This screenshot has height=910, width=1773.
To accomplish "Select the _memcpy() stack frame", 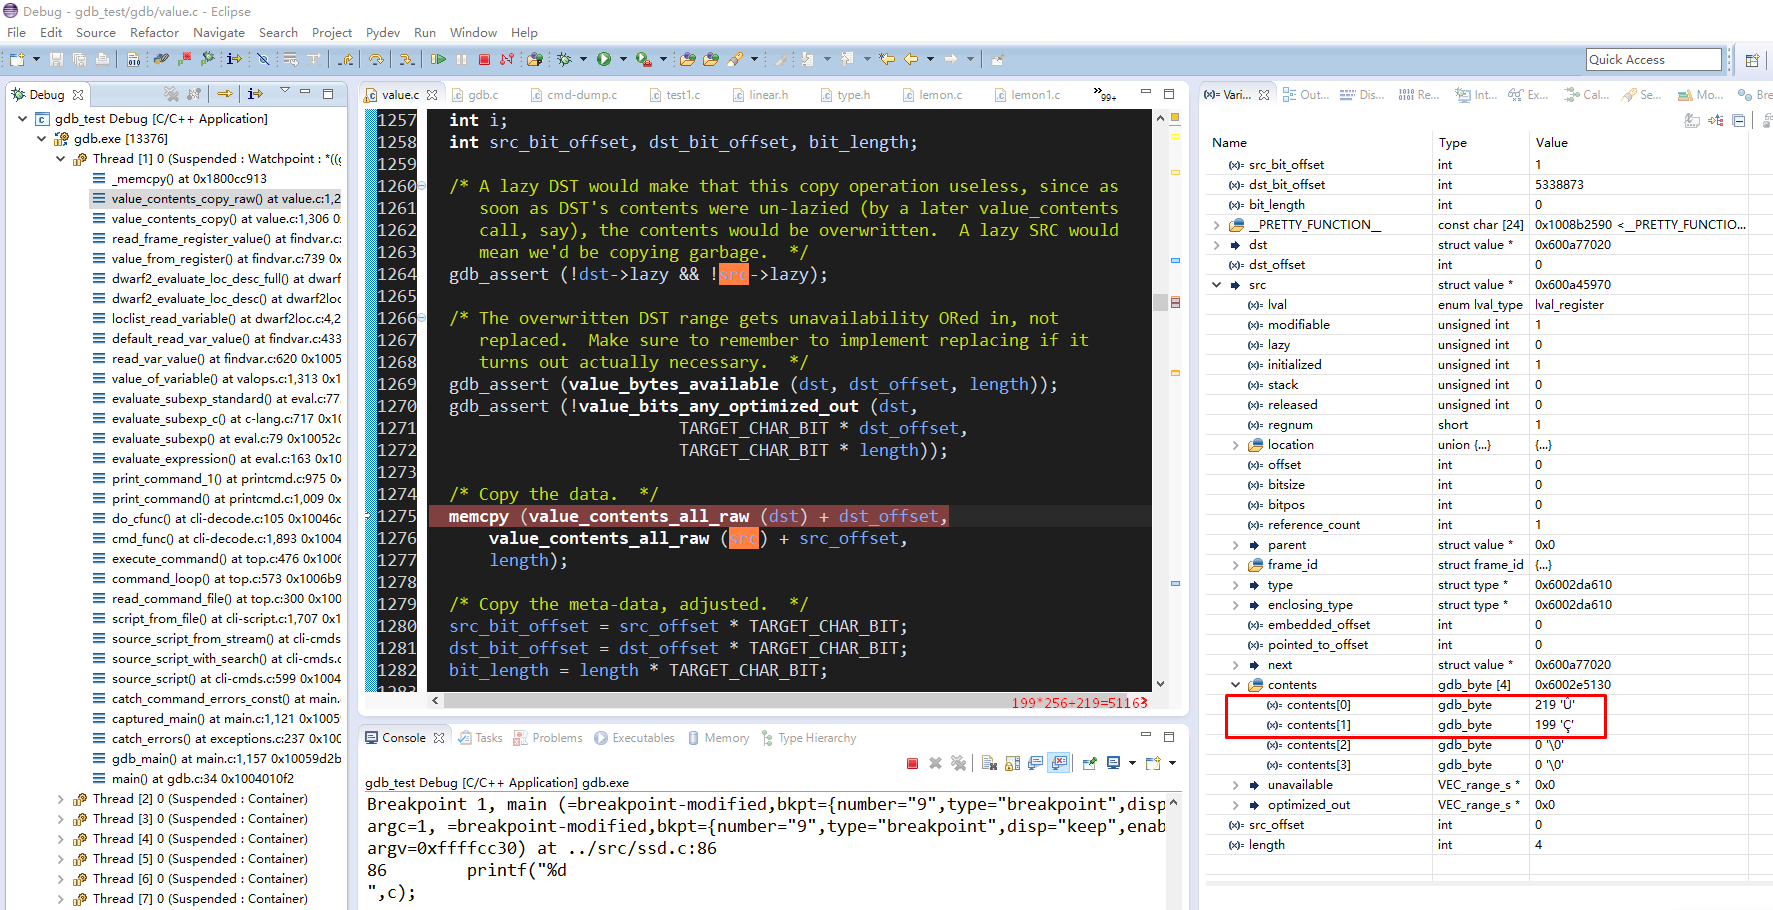I will coord(180,179).
